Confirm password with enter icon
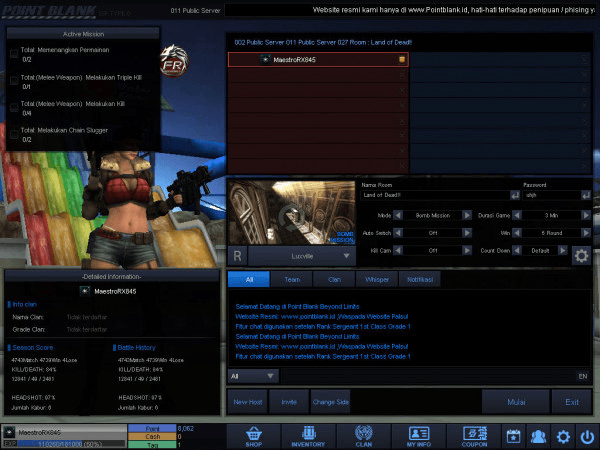 click(x=586, y=196)
